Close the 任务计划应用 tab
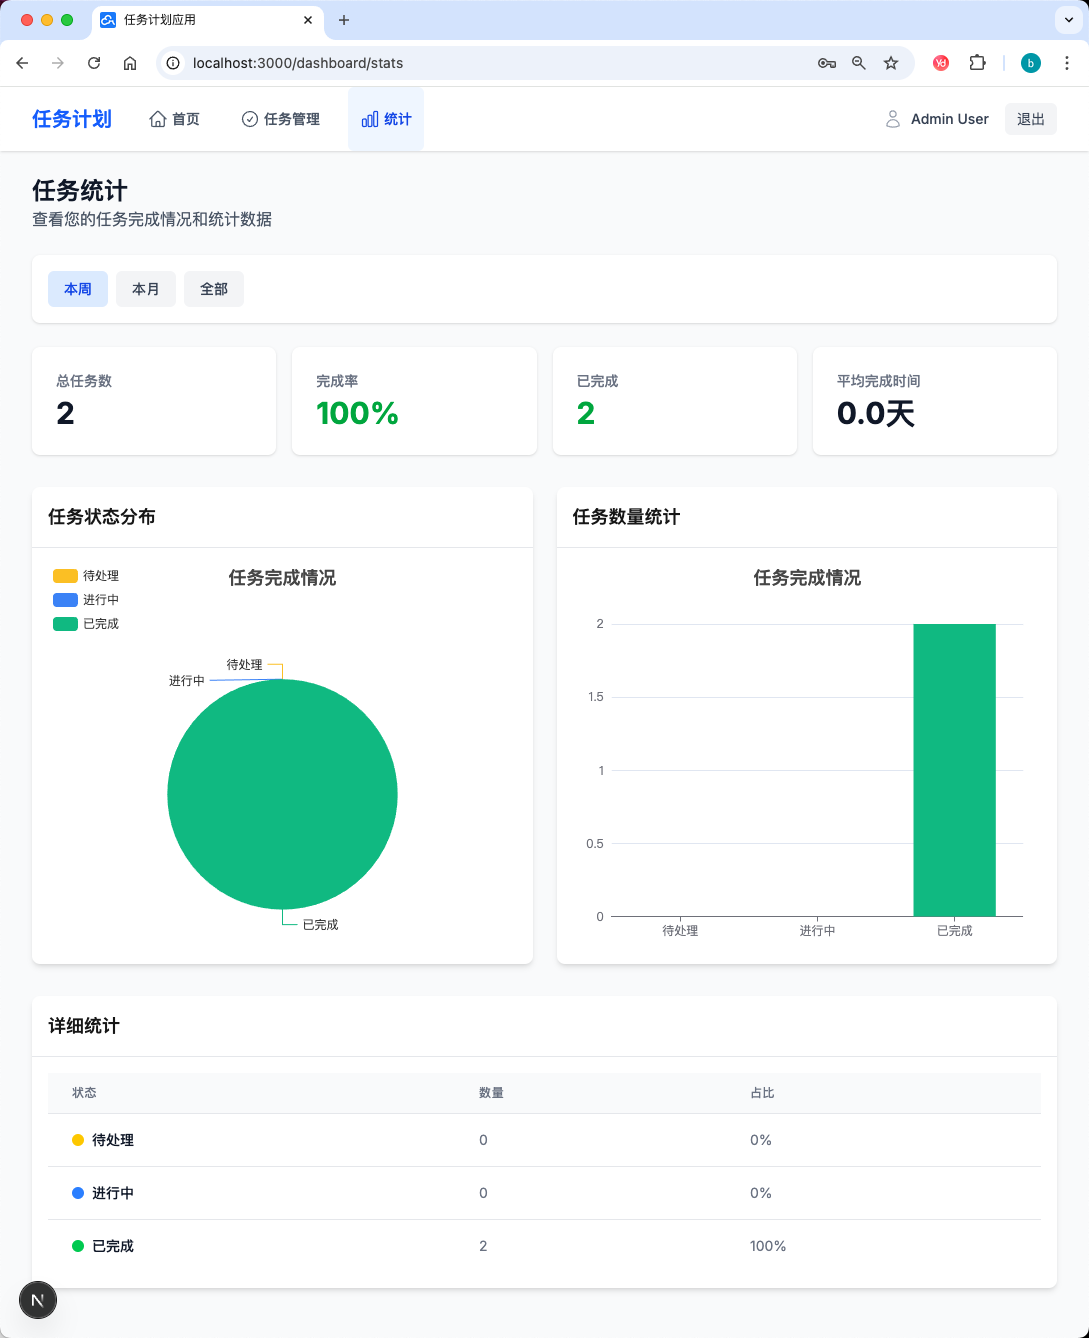 click(x=308, y=20)
